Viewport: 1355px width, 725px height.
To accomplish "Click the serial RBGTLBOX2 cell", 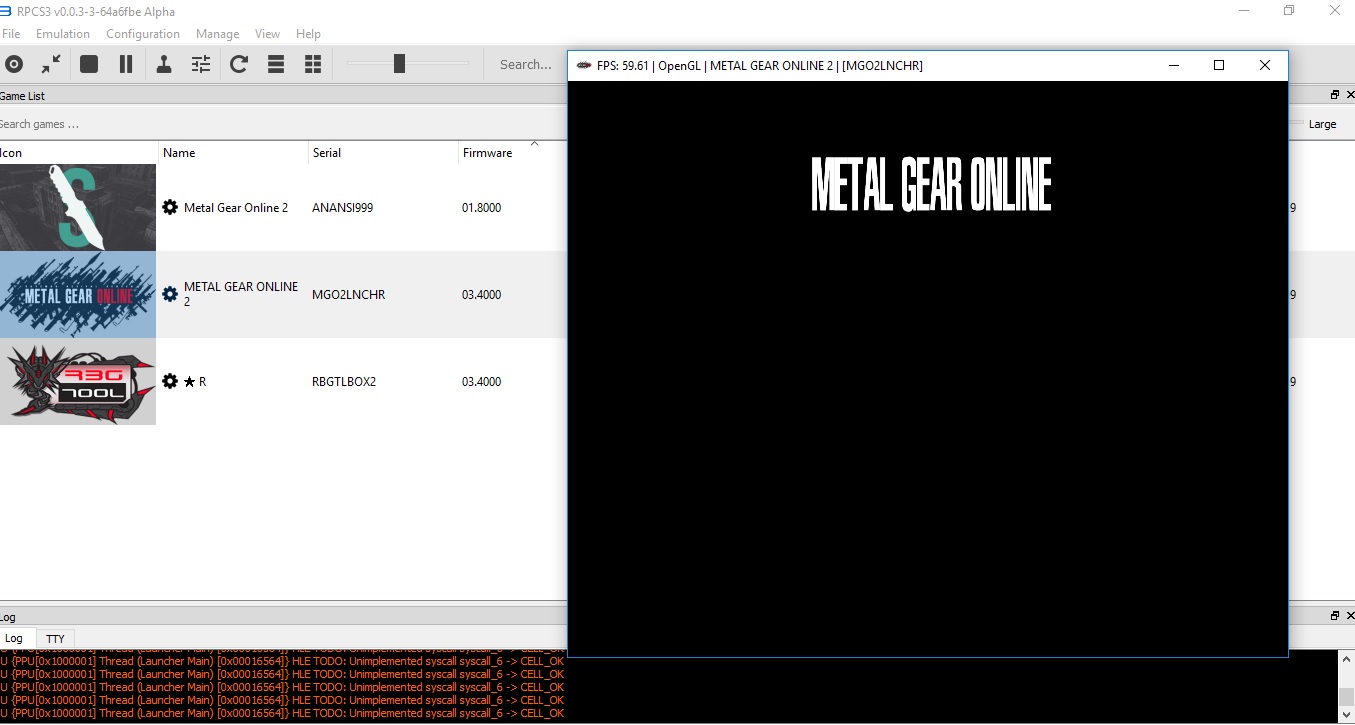I will [344, 382].
